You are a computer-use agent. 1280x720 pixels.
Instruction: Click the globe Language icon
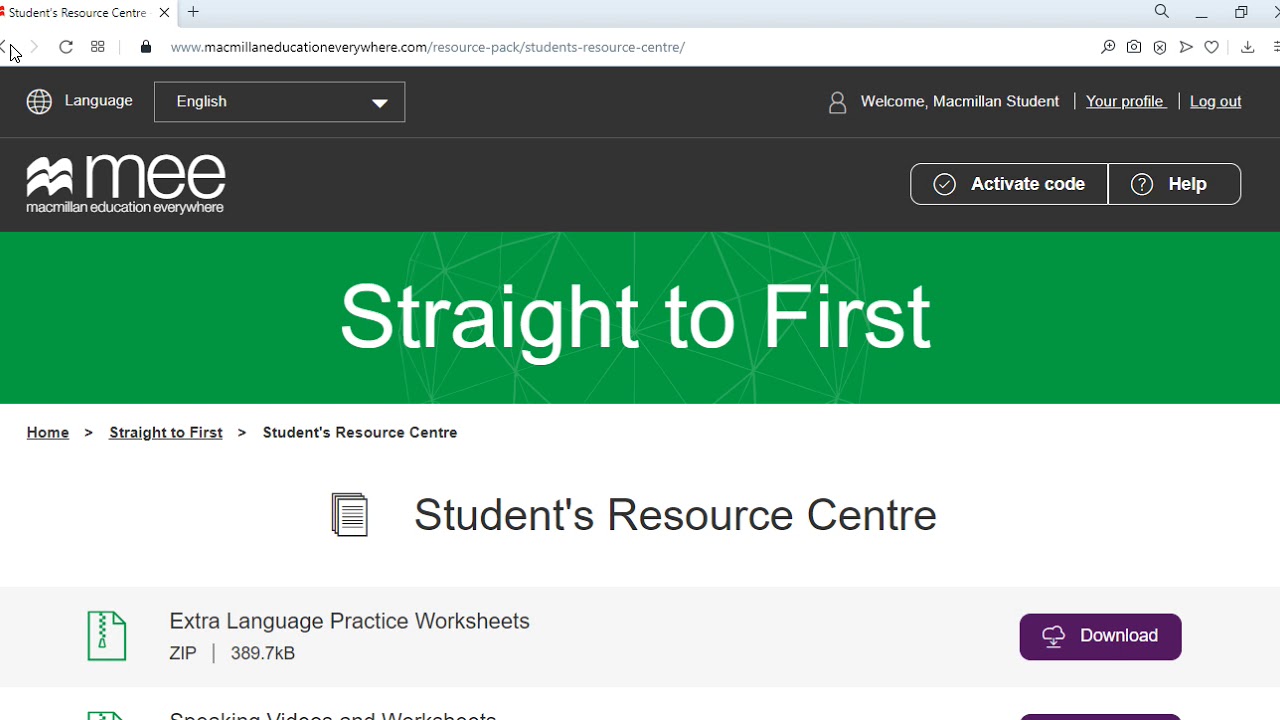[39, 102]
